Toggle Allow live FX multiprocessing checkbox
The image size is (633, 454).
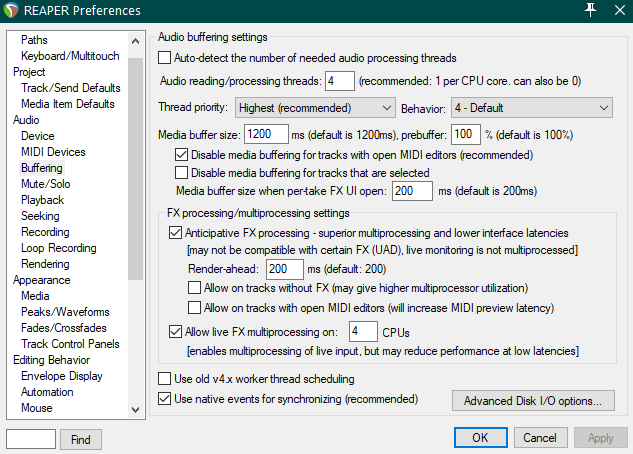point(176,331)
